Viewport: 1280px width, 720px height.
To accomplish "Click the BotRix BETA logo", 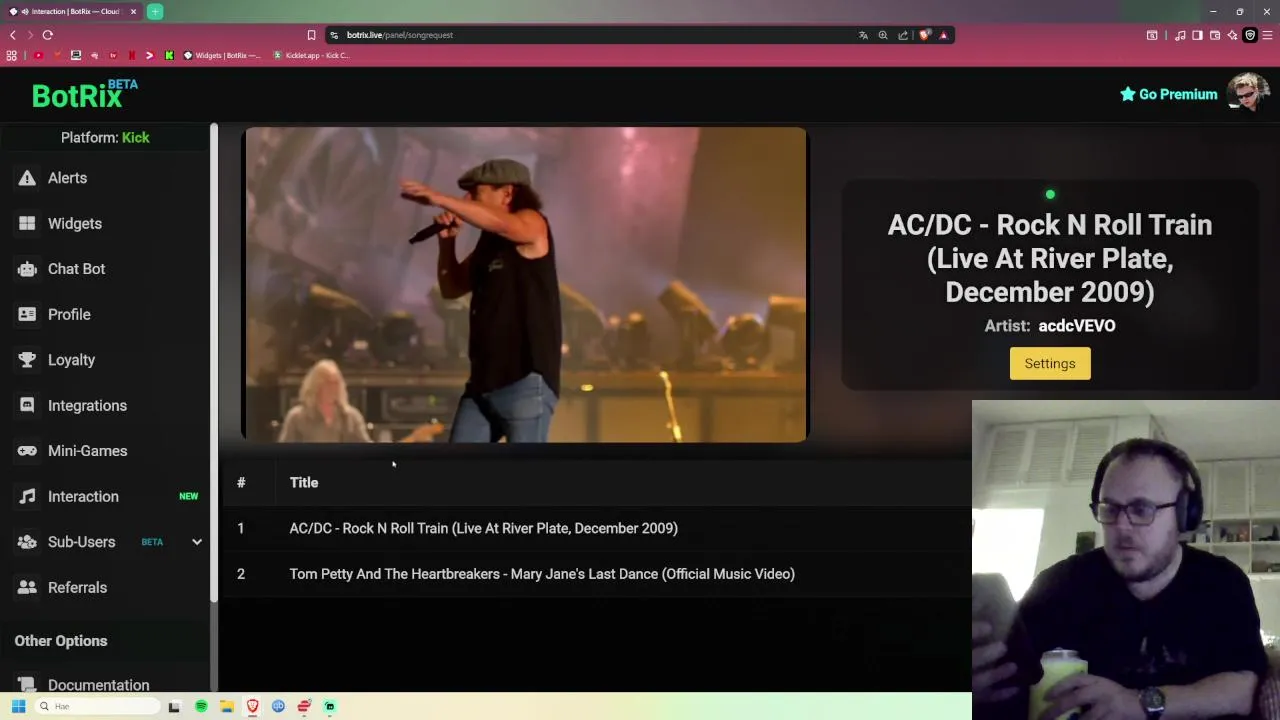I will [84, 94].
